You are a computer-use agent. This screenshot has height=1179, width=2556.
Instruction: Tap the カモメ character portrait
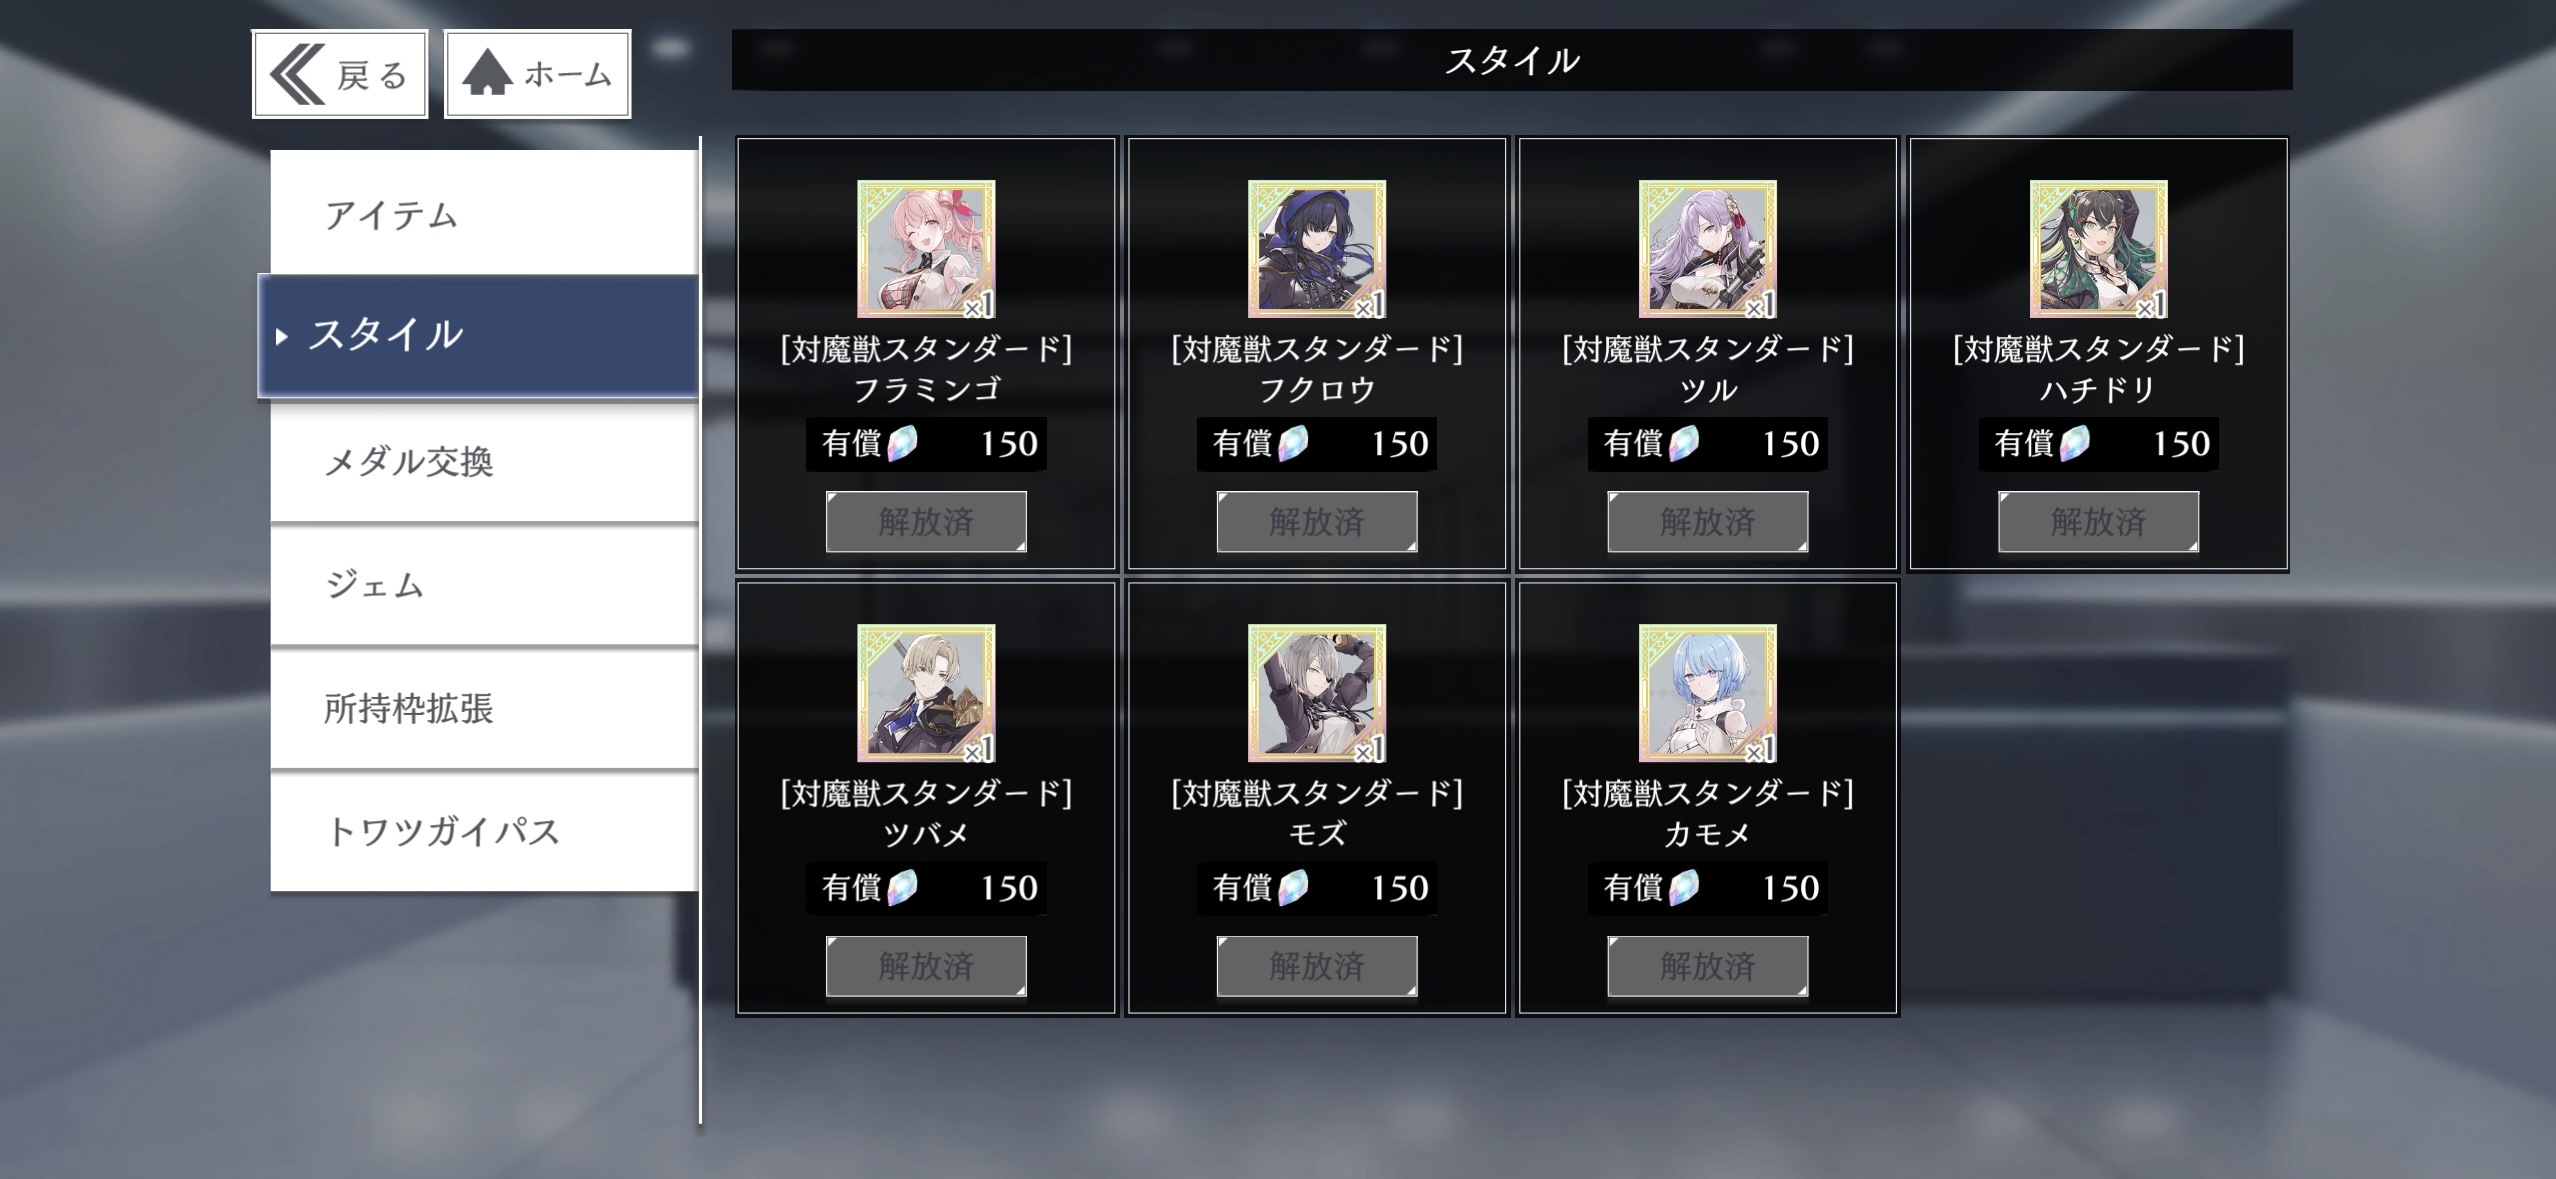1708,693
